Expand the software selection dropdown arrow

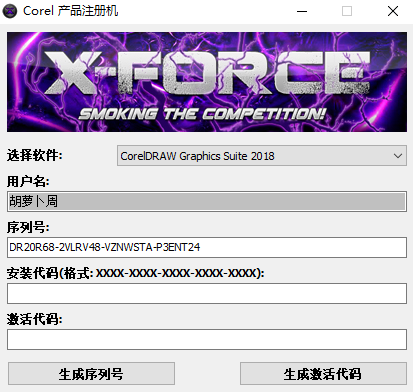pyautogui.click(x=398, y=156)
